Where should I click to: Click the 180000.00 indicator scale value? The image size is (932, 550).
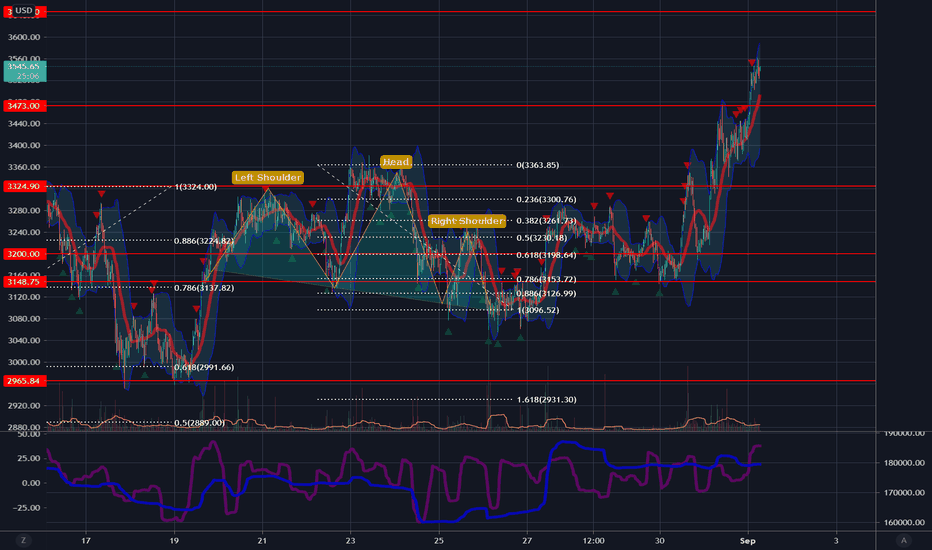[905, 463]
